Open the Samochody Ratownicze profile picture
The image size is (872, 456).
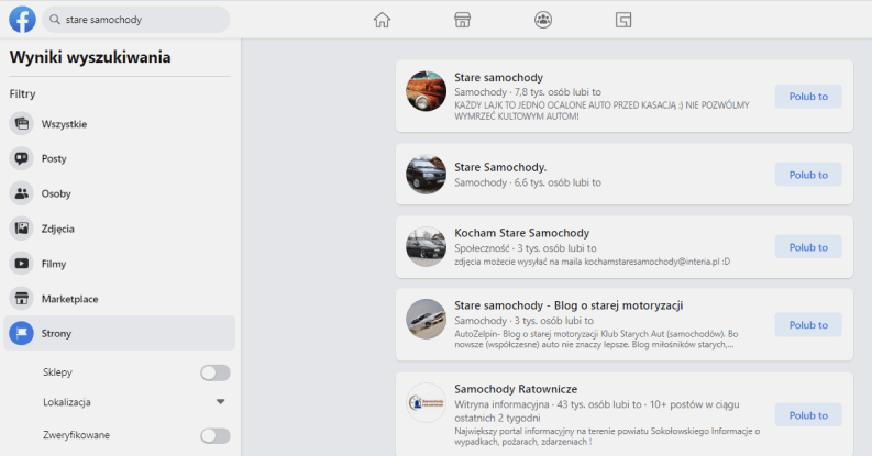(x=426, y=403)
